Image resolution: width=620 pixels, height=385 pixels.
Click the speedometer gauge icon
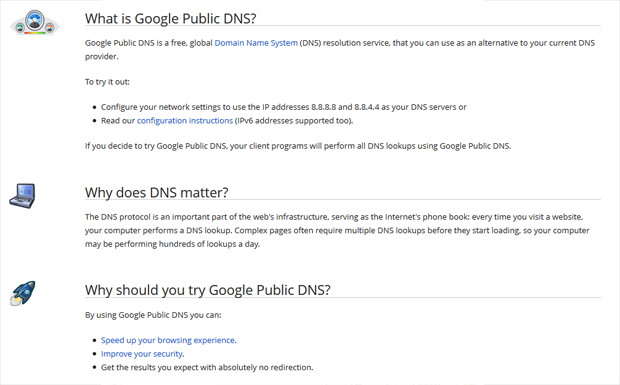[35, 23]
